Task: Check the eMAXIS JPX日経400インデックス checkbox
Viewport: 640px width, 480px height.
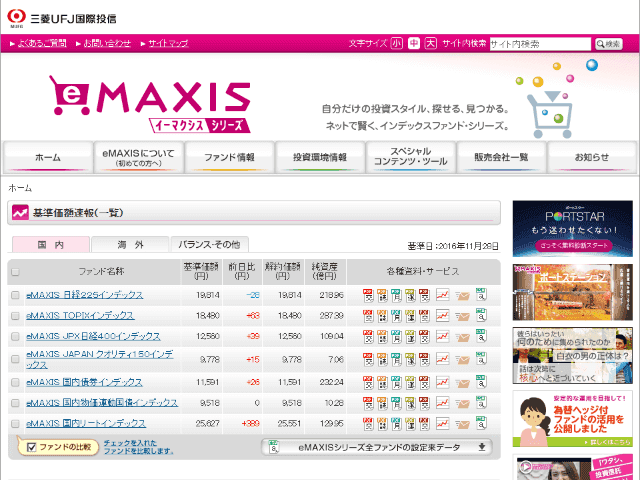Action: 15,337
